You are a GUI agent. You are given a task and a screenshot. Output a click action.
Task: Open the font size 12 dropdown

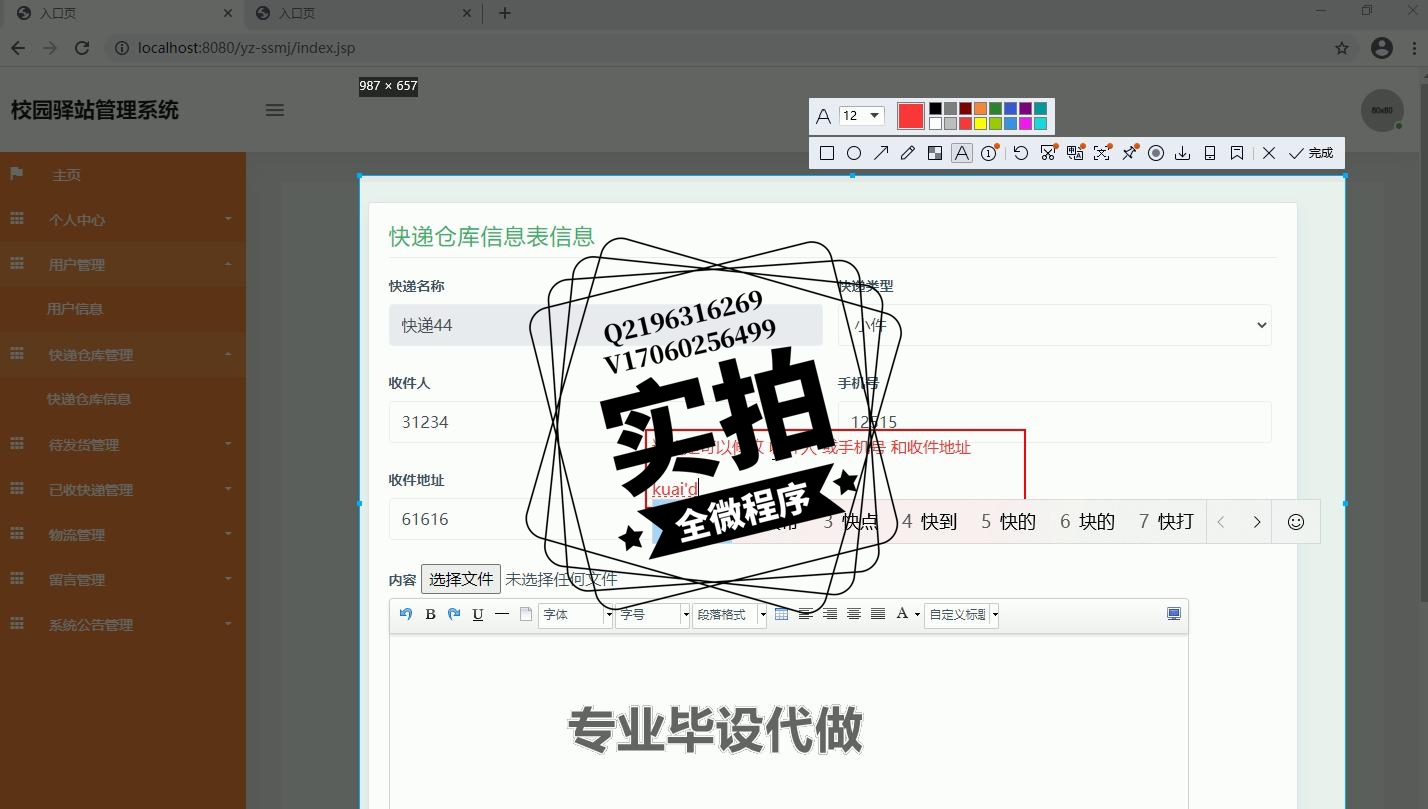point(861,116)
